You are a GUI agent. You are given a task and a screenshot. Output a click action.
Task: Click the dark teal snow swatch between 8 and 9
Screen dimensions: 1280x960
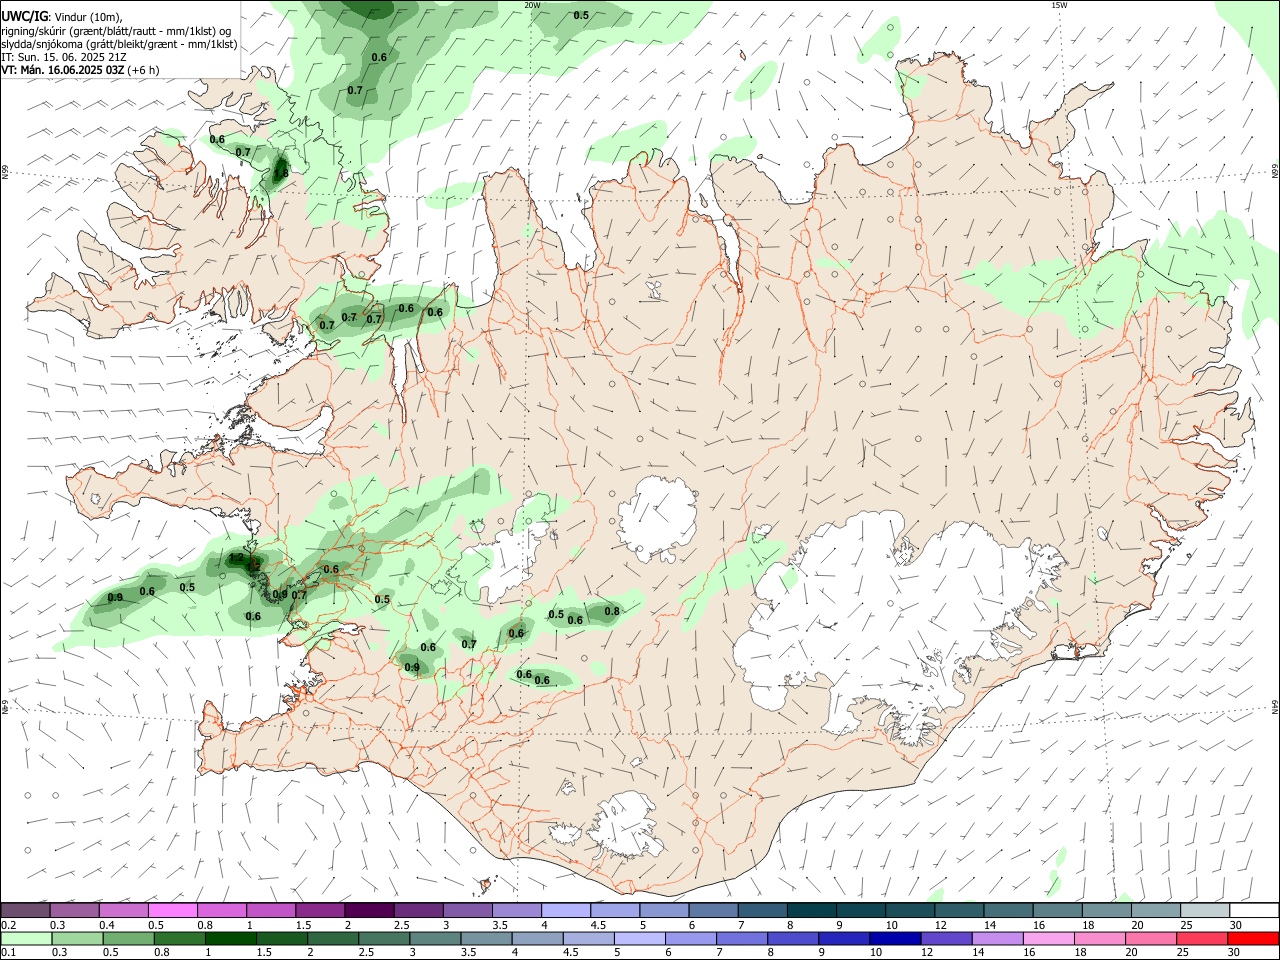[x=810, y=911]
